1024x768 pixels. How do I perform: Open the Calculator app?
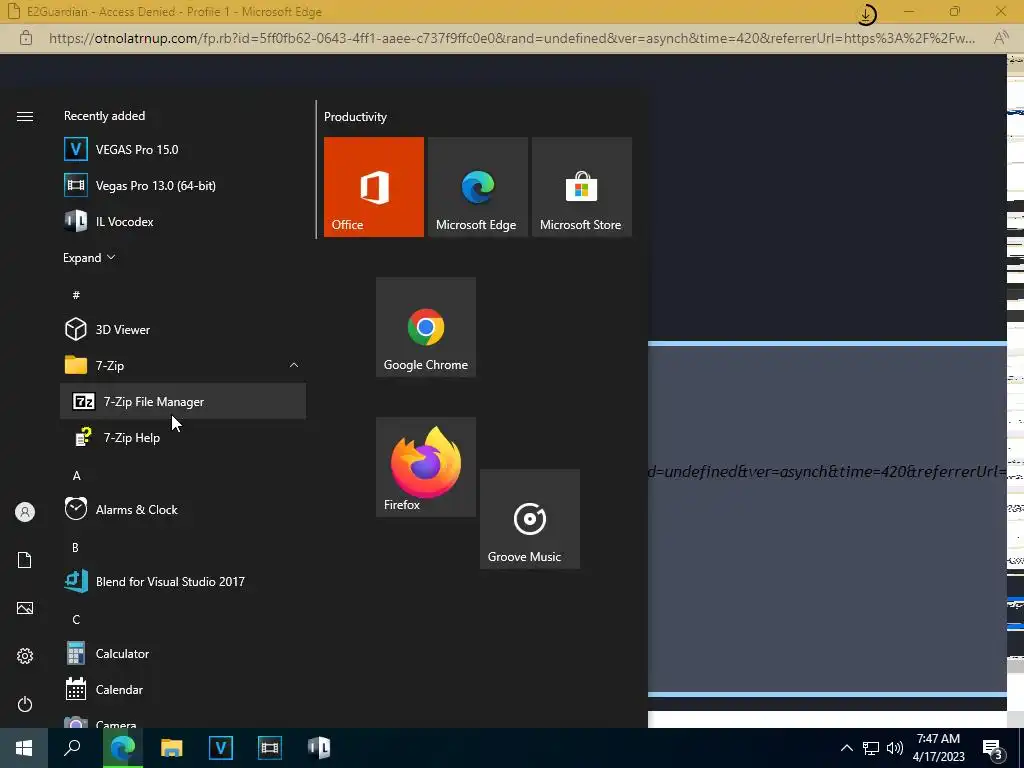(183, 653)
